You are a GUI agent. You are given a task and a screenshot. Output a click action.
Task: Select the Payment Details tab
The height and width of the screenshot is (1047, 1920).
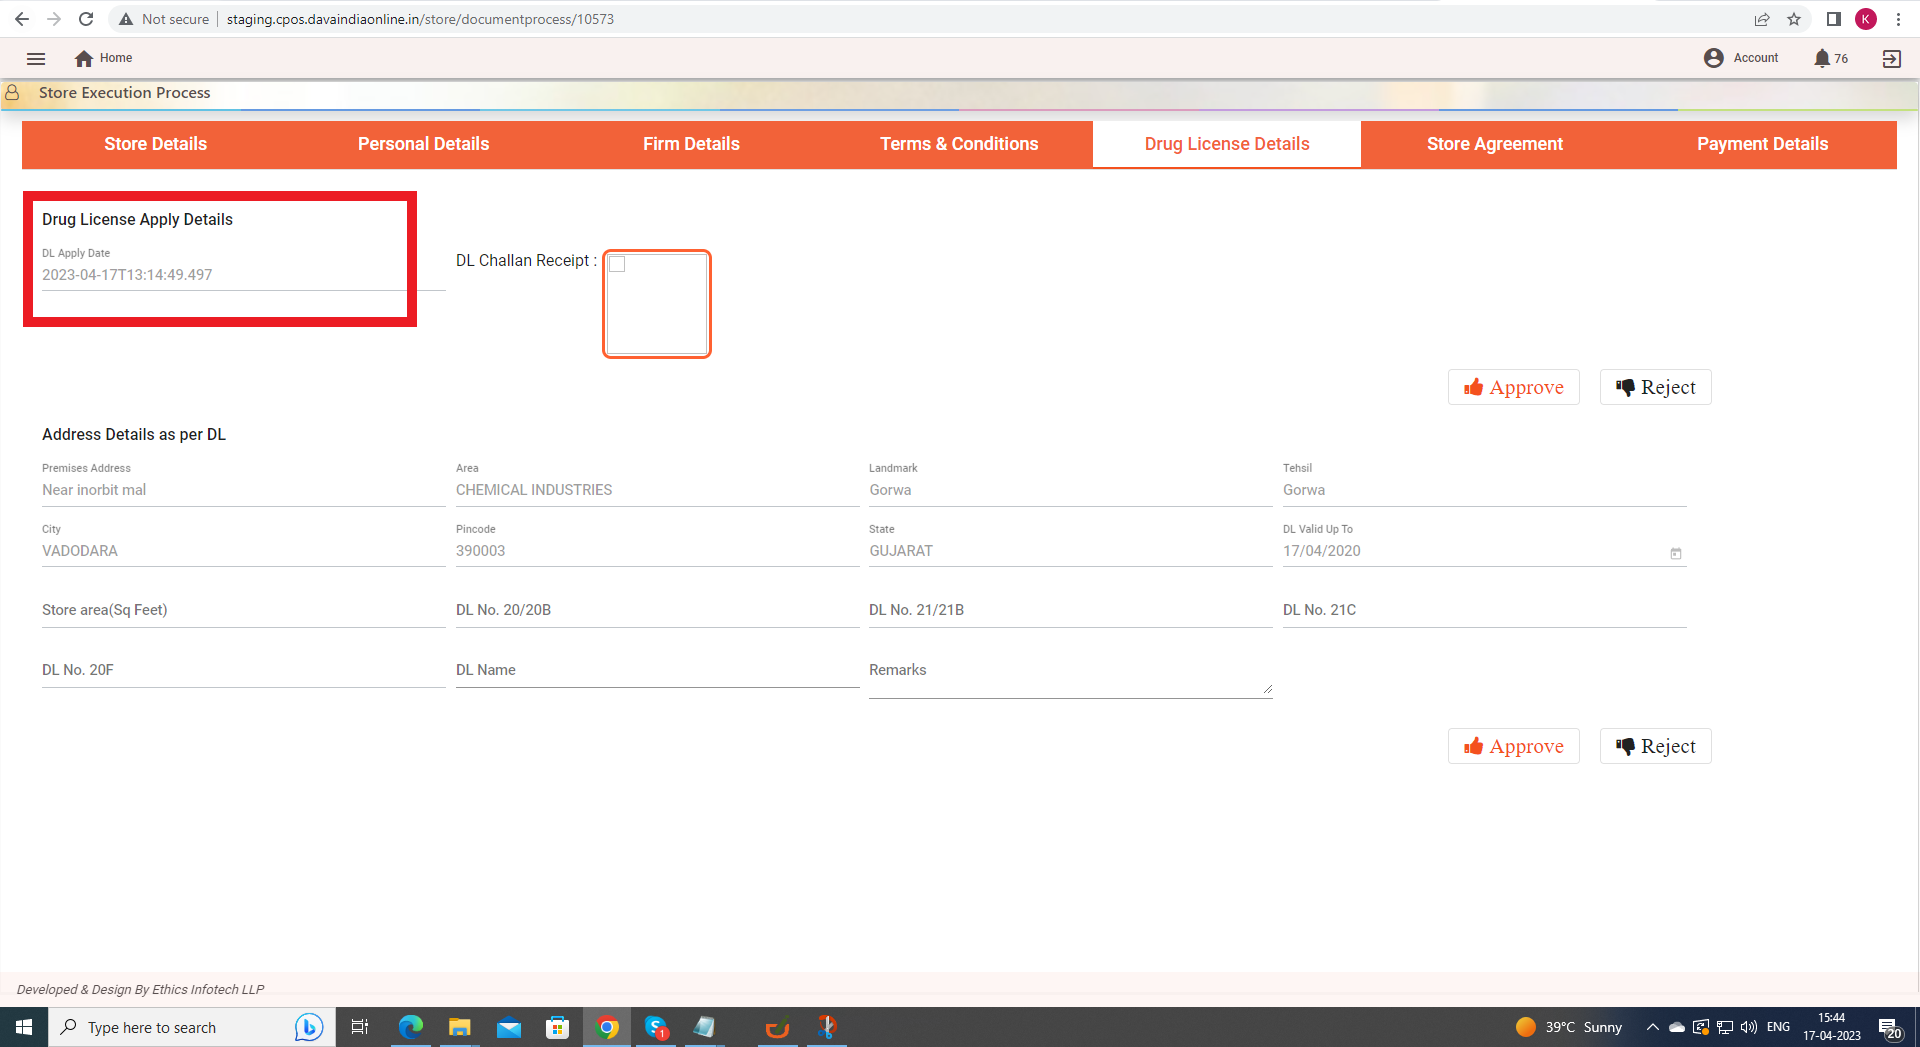(1762, 144)
